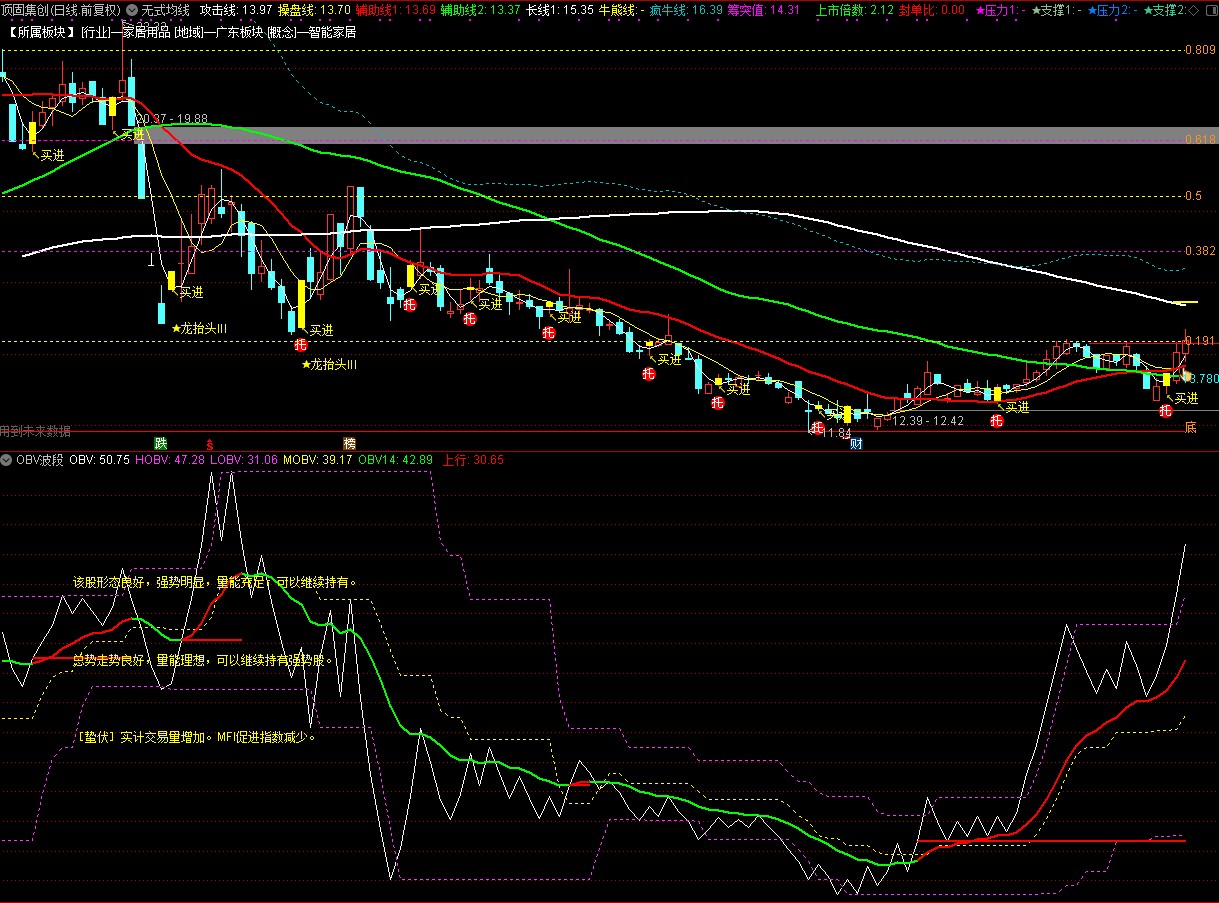Click the diamond icon at top right

click(1192, 10)
